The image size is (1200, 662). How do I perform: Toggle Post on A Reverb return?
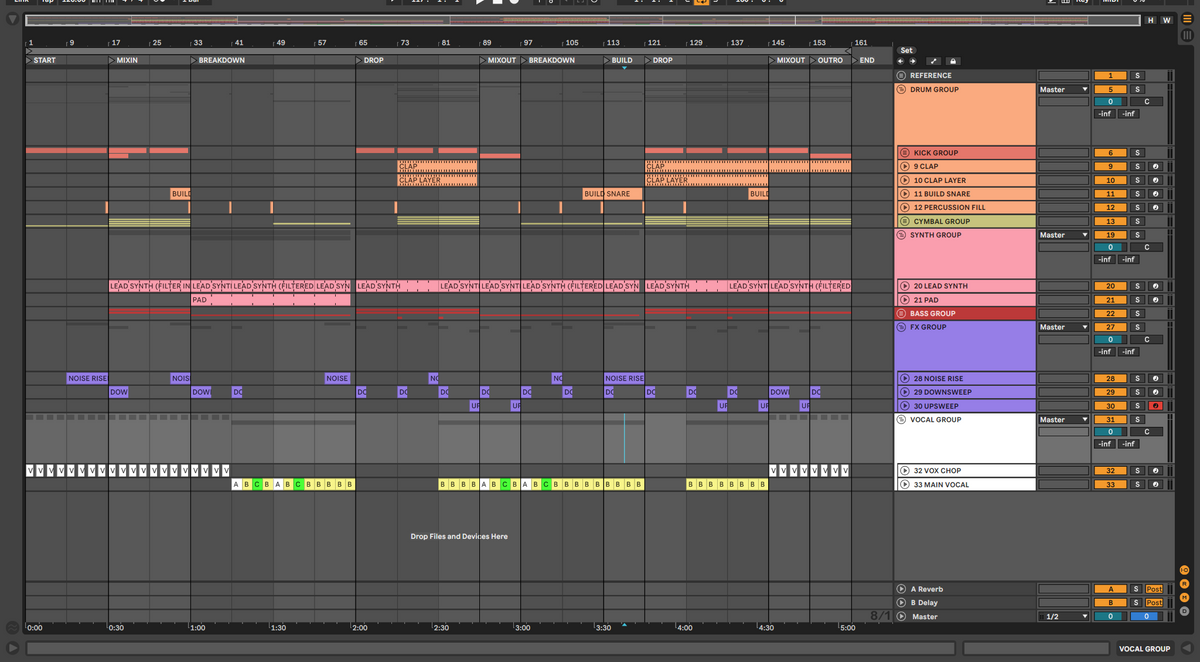tap(1154, 589)
